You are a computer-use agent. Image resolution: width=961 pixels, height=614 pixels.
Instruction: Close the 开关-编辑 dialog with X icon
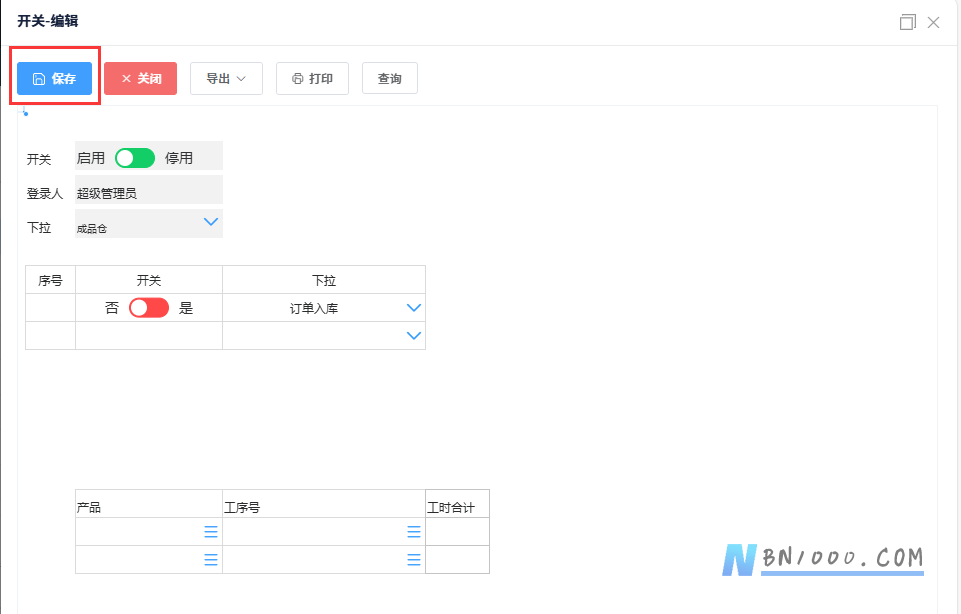pyautogui.click(x=933, y=23)
